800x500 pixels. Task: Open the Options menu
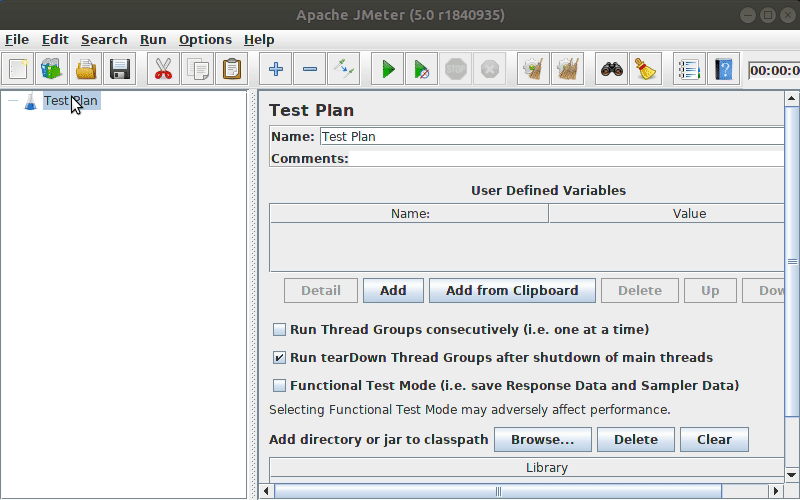[205, 40]
